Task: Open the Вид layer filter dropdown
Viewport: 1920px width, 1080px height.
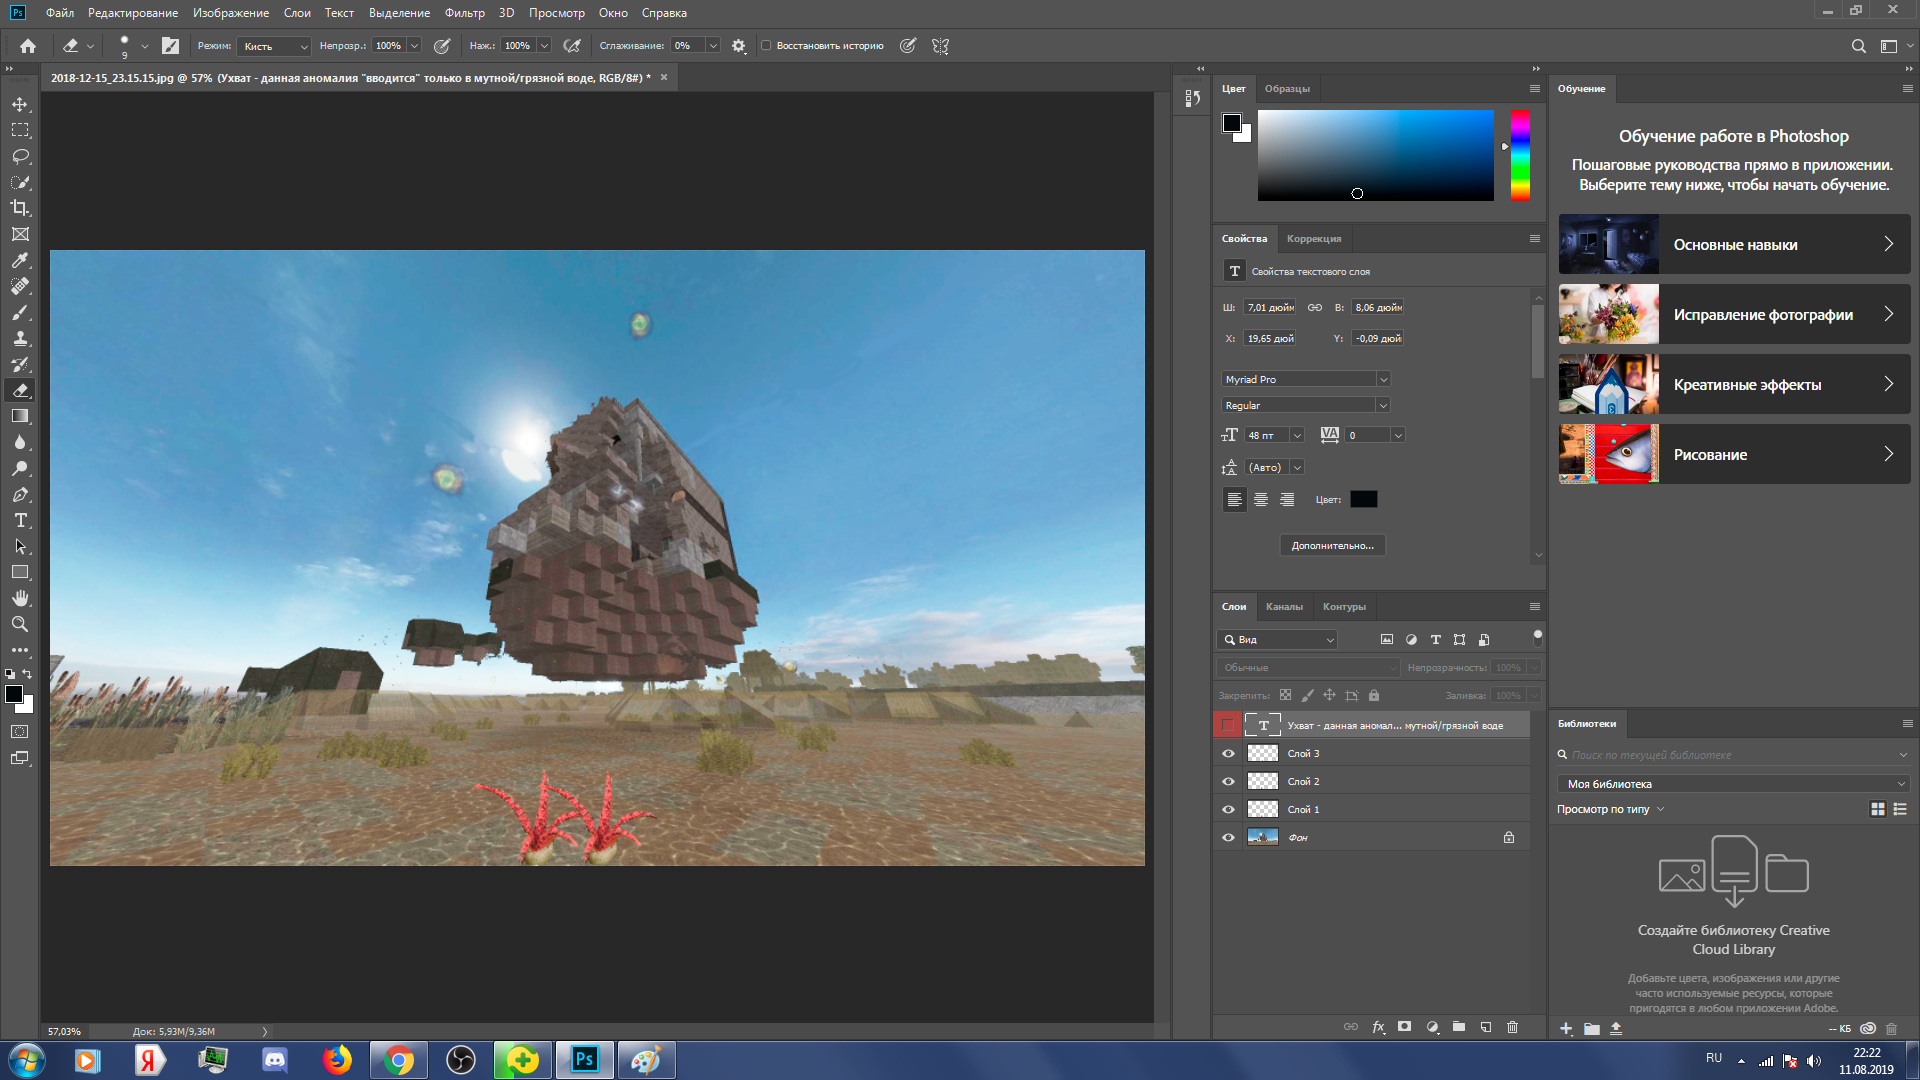Action: tap(1277, 639)
